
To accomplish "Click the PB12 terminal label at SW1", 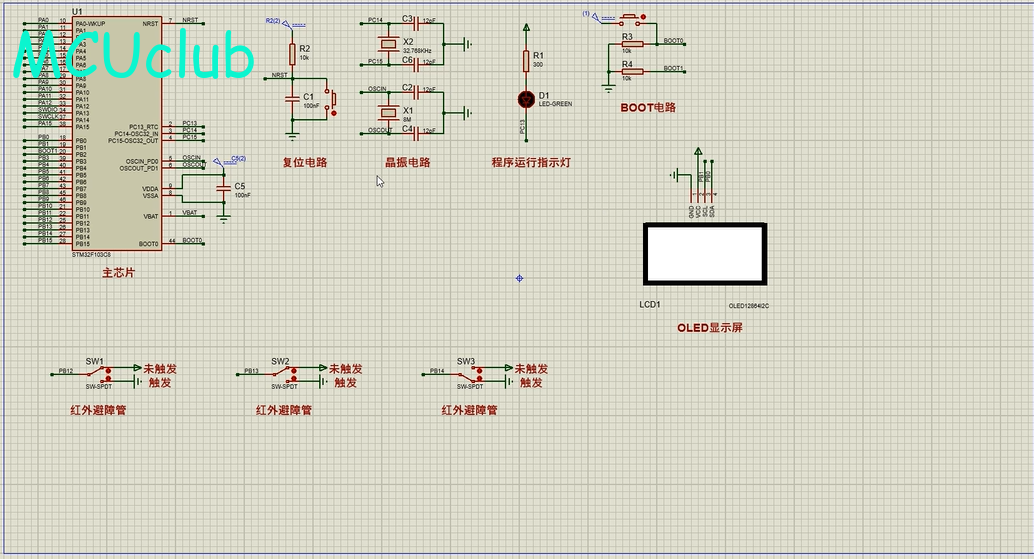I will (x=66, y=371).
